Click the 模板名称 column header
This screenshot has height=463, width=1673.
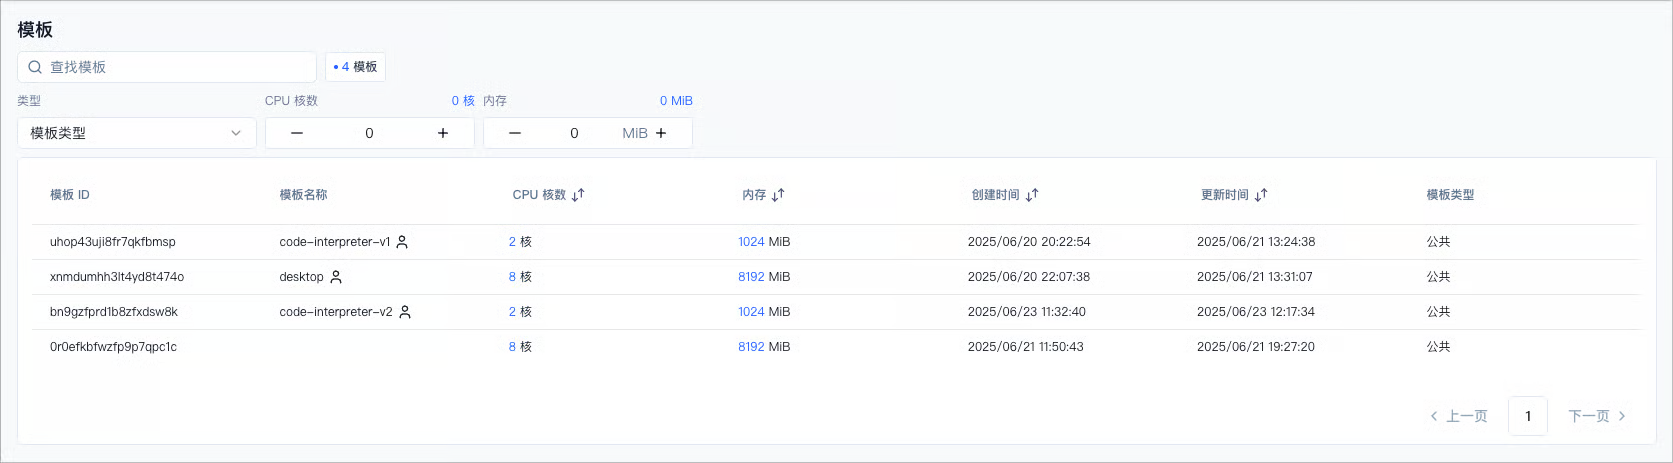click(x=303, y=195)
